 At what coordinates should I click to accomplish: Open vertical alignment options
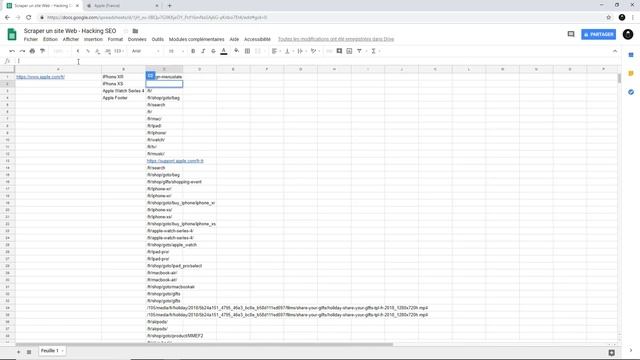pyautogui.click(x=288, y=51)
